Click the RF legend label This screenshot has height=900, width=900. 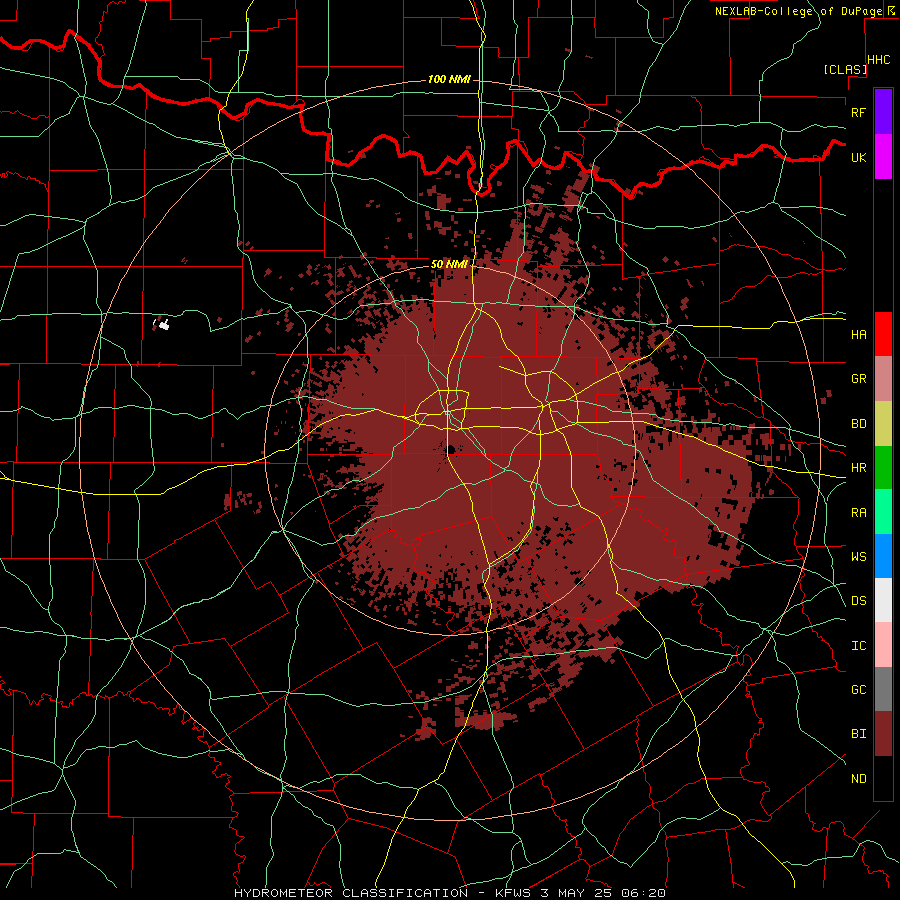pyautogui.click(x=858, y=112)
